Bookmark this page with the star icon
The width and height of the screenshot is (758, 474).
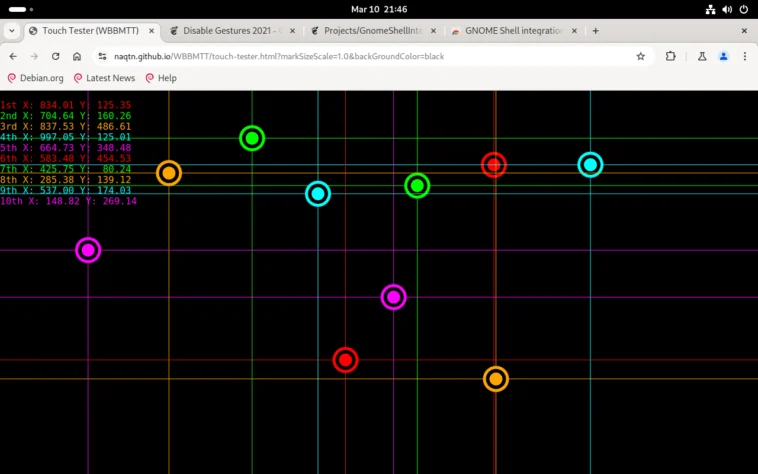(x=641, y=57)
